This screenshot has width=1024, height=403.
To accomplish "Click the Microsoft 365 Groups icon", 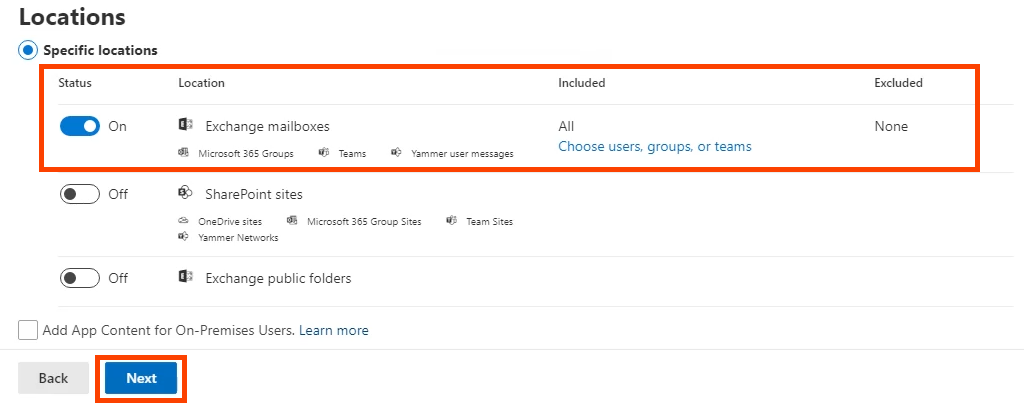I will click(x=184, y=153).
